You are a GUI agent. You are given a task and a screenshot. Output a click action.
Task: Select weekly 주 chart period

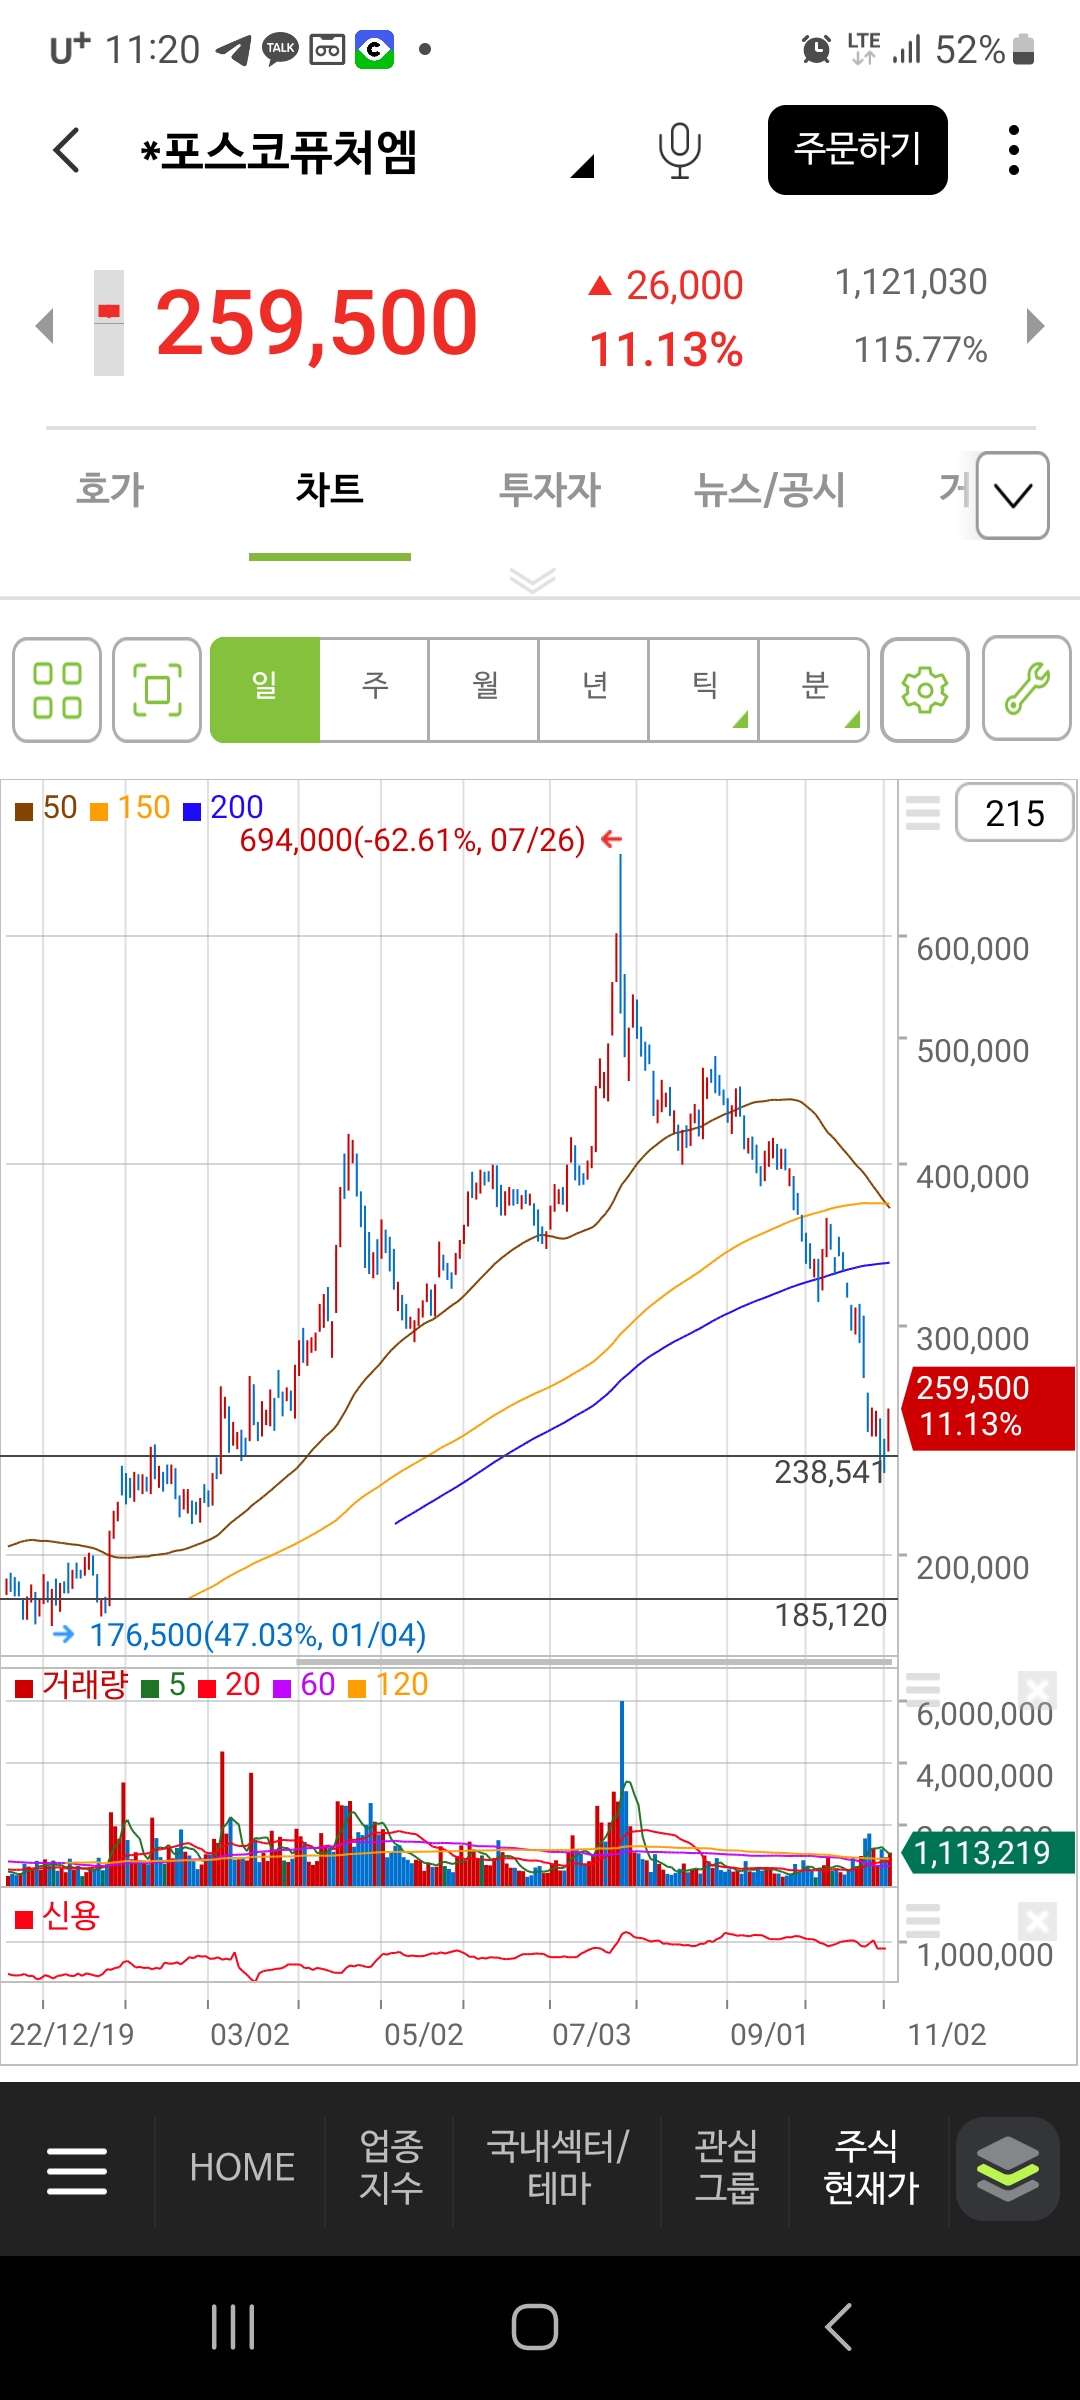click(x=375, y=690)
